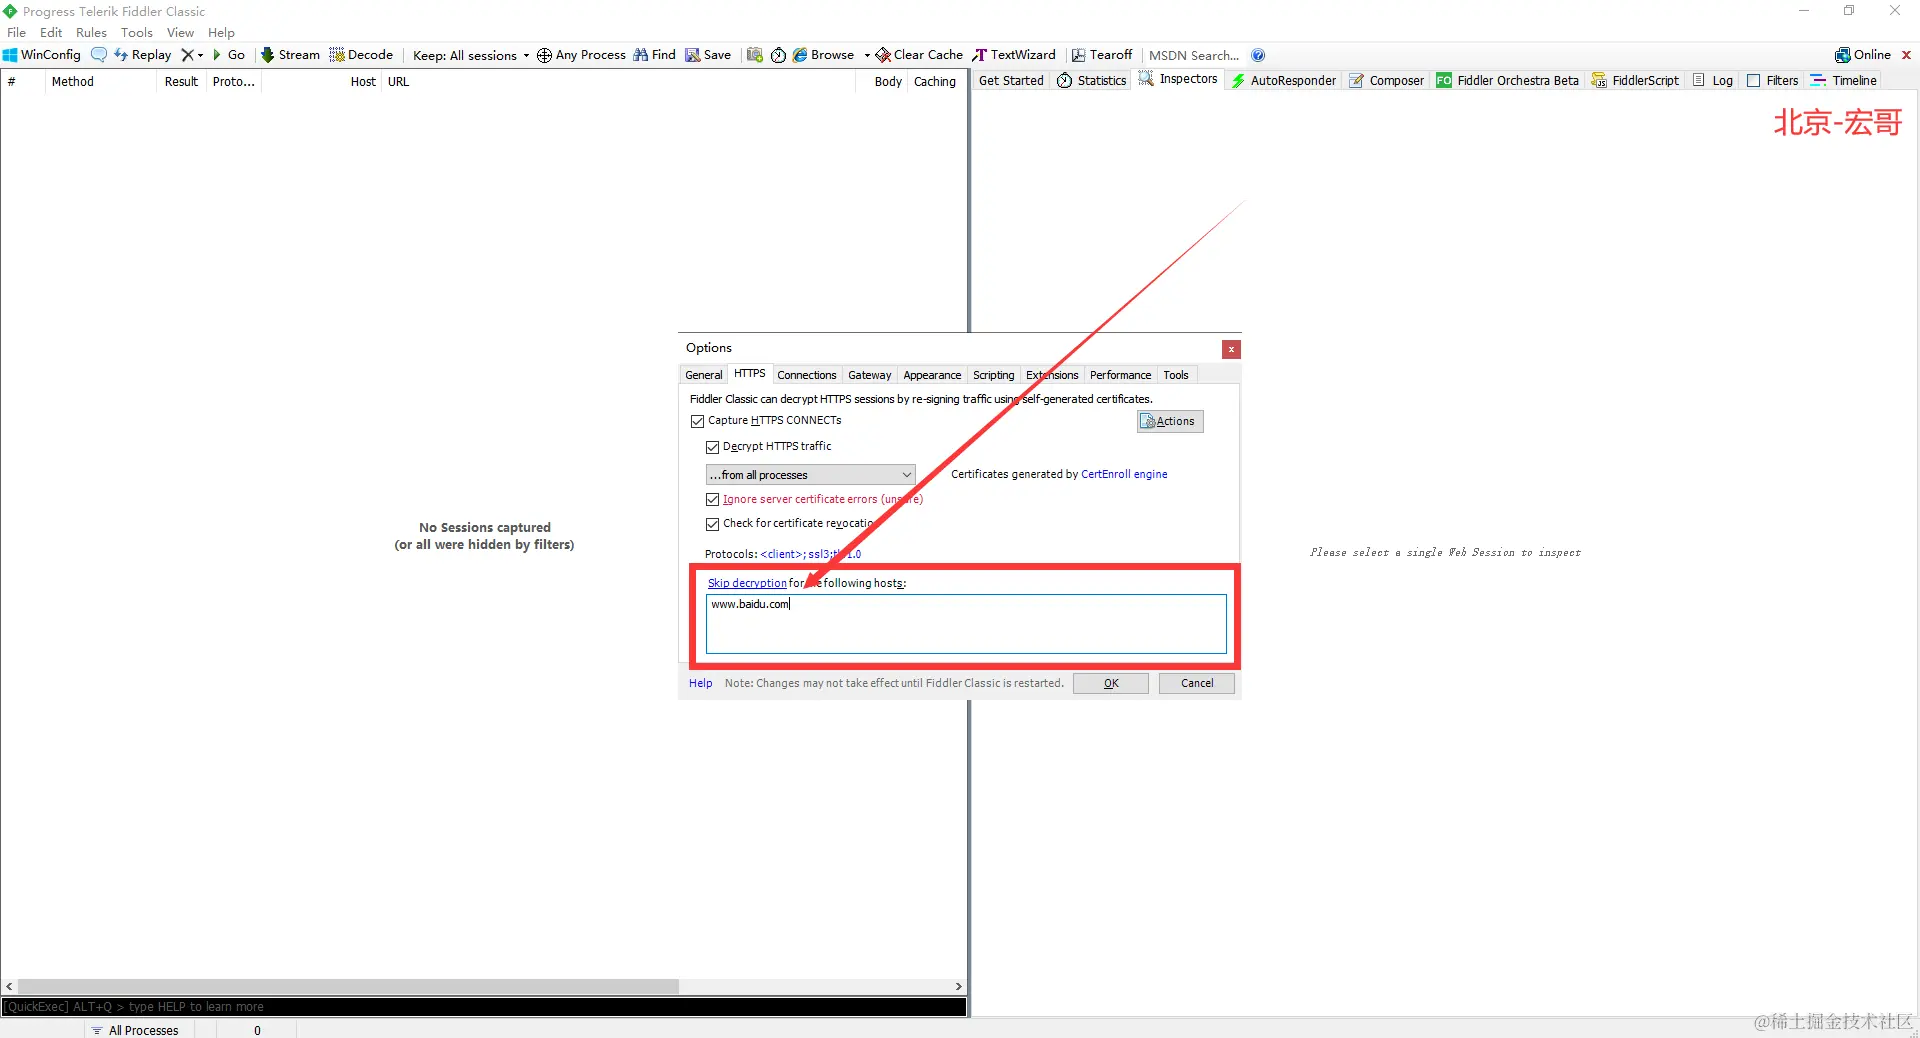This screenshot has width=1920, height=1038.
Task: Toggle Stream mode in toolbar
Action: pos(290,55)
